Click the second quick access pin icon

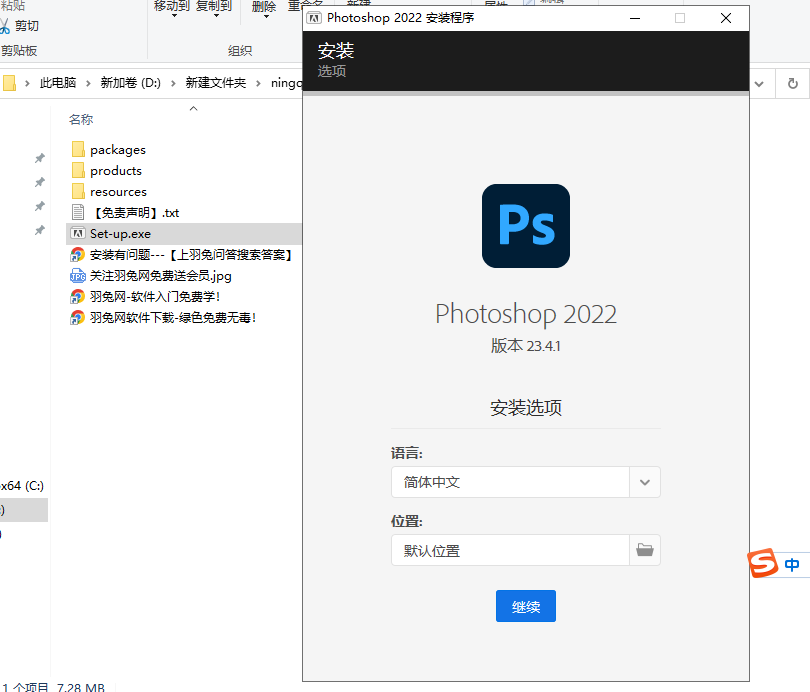pyautogui.click(x=40, y=182)
